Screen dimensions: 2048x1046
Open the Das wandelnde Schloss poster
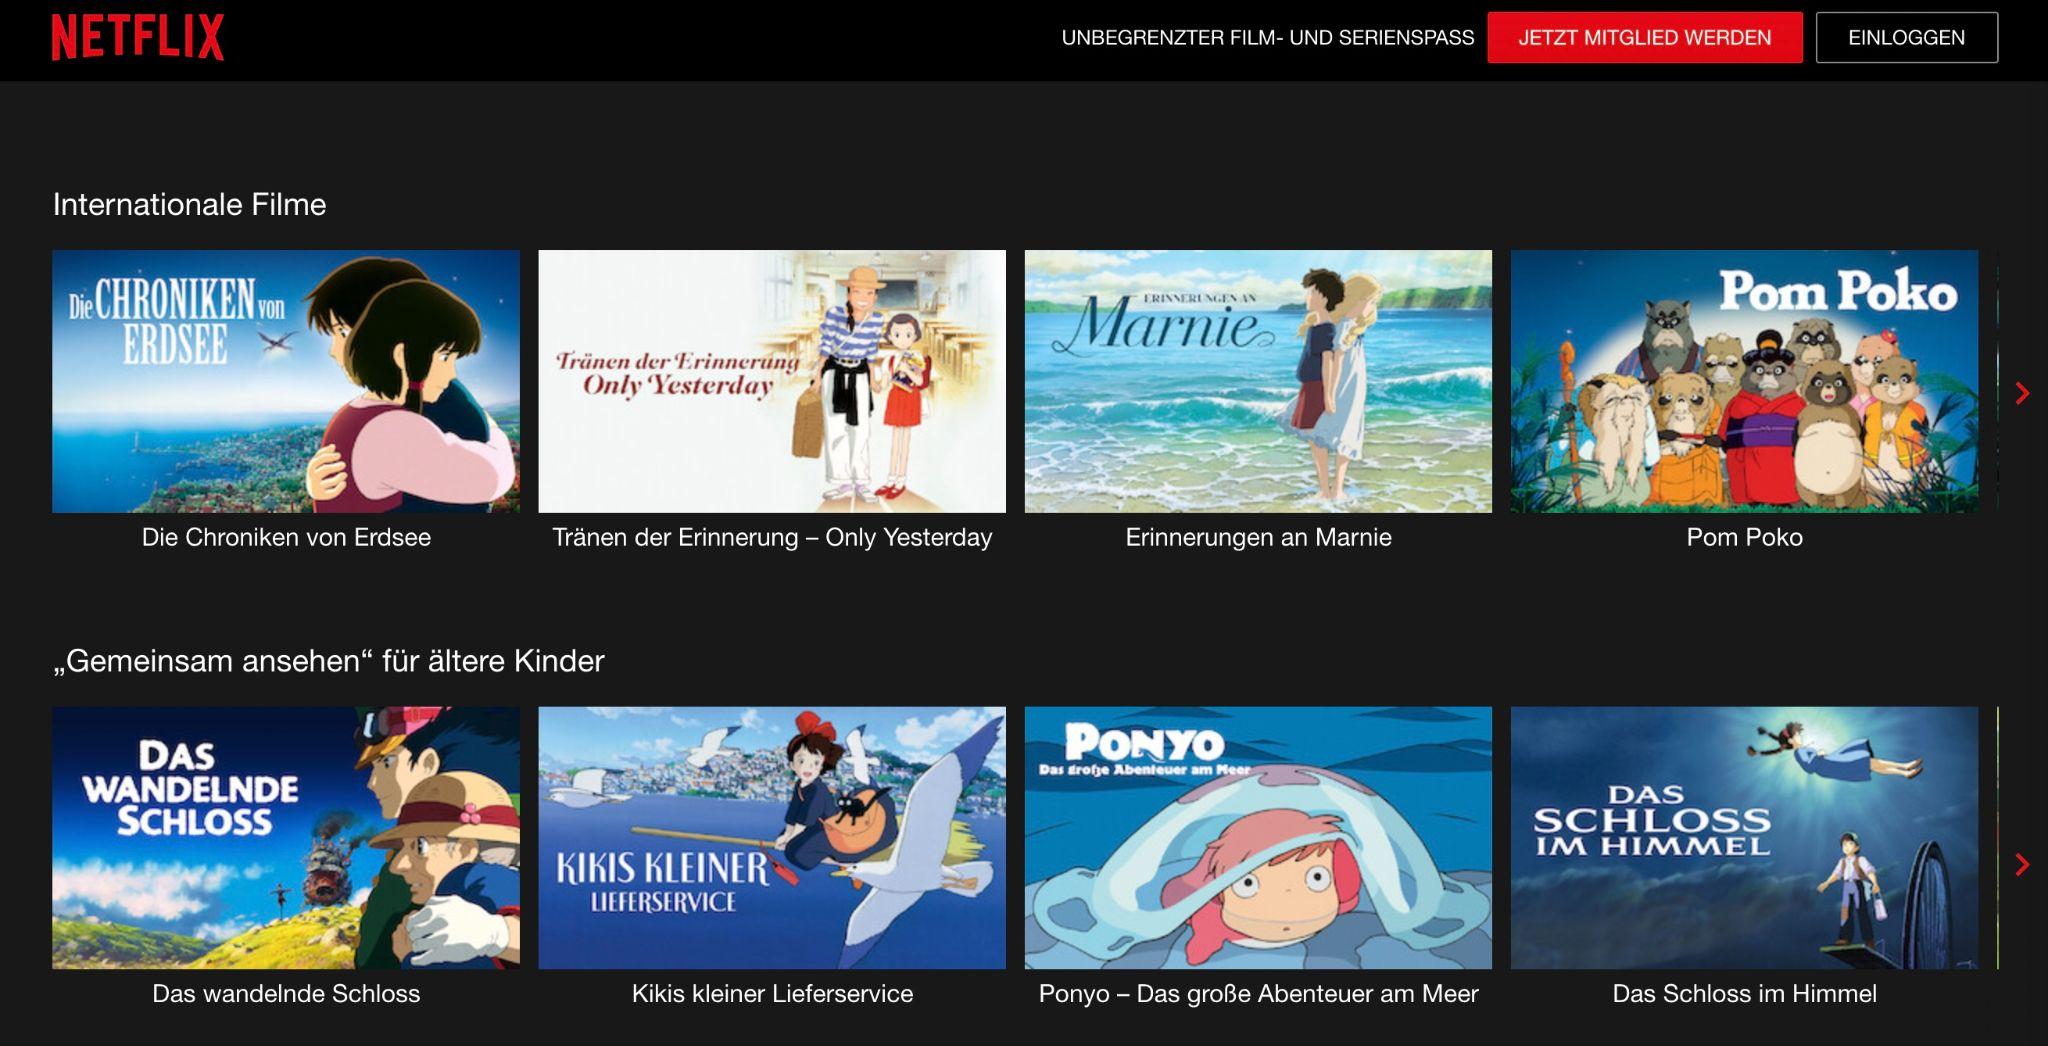pyautogui.click(x=286, y=838)
